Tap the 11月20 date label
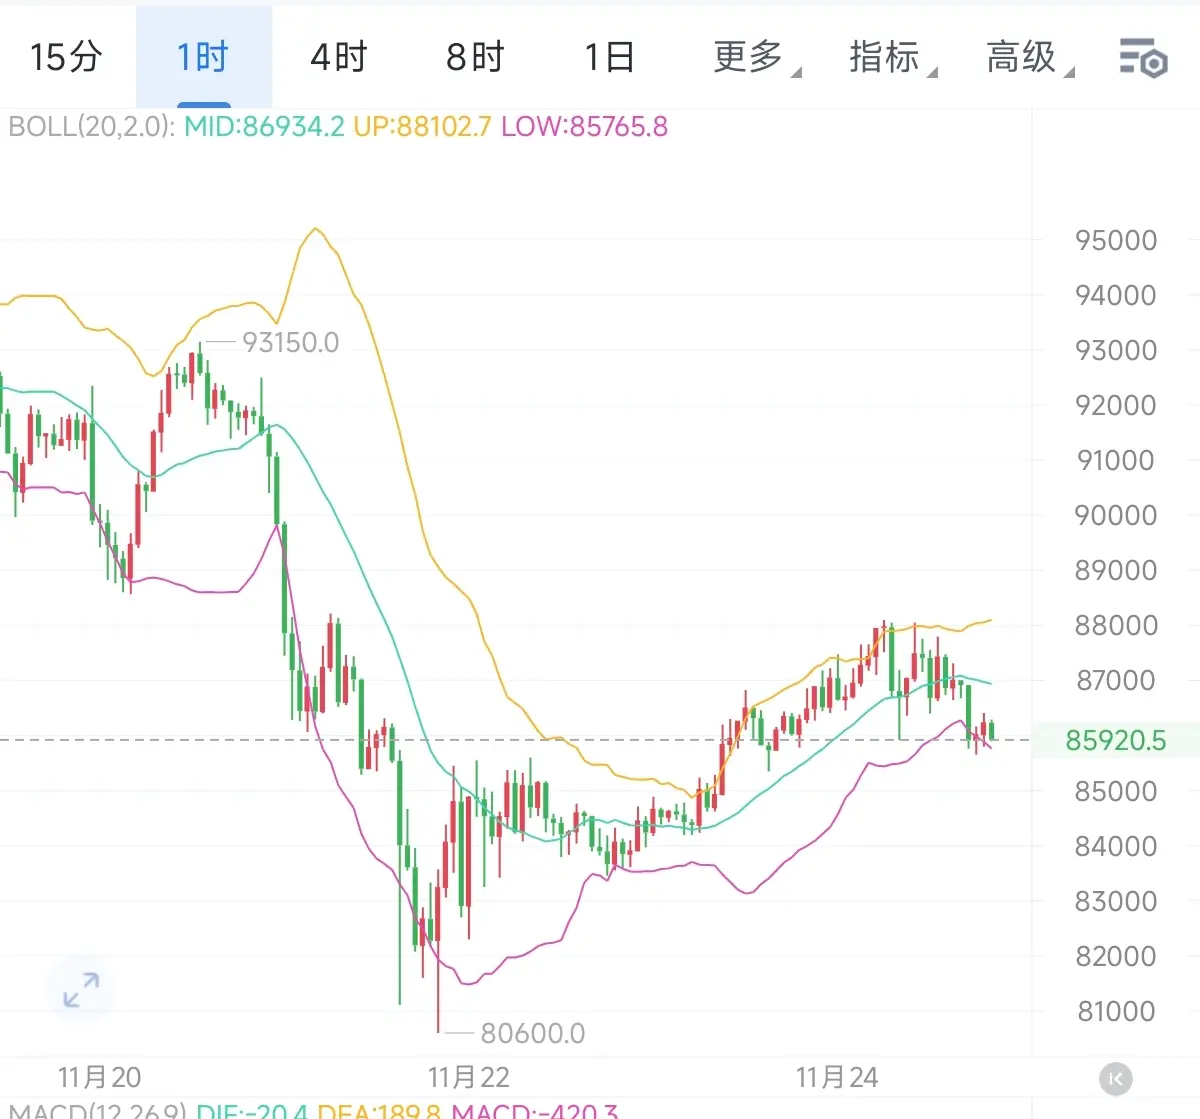This screenshot has width=1200, height=1119. 99,1077
